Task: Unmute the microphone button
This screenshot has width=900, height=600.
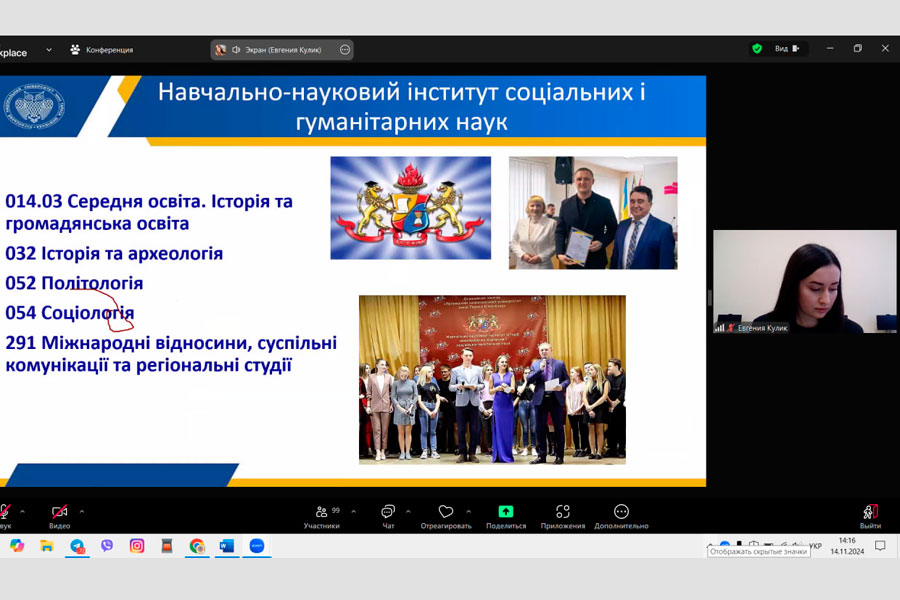Action: tap(5, 516)
